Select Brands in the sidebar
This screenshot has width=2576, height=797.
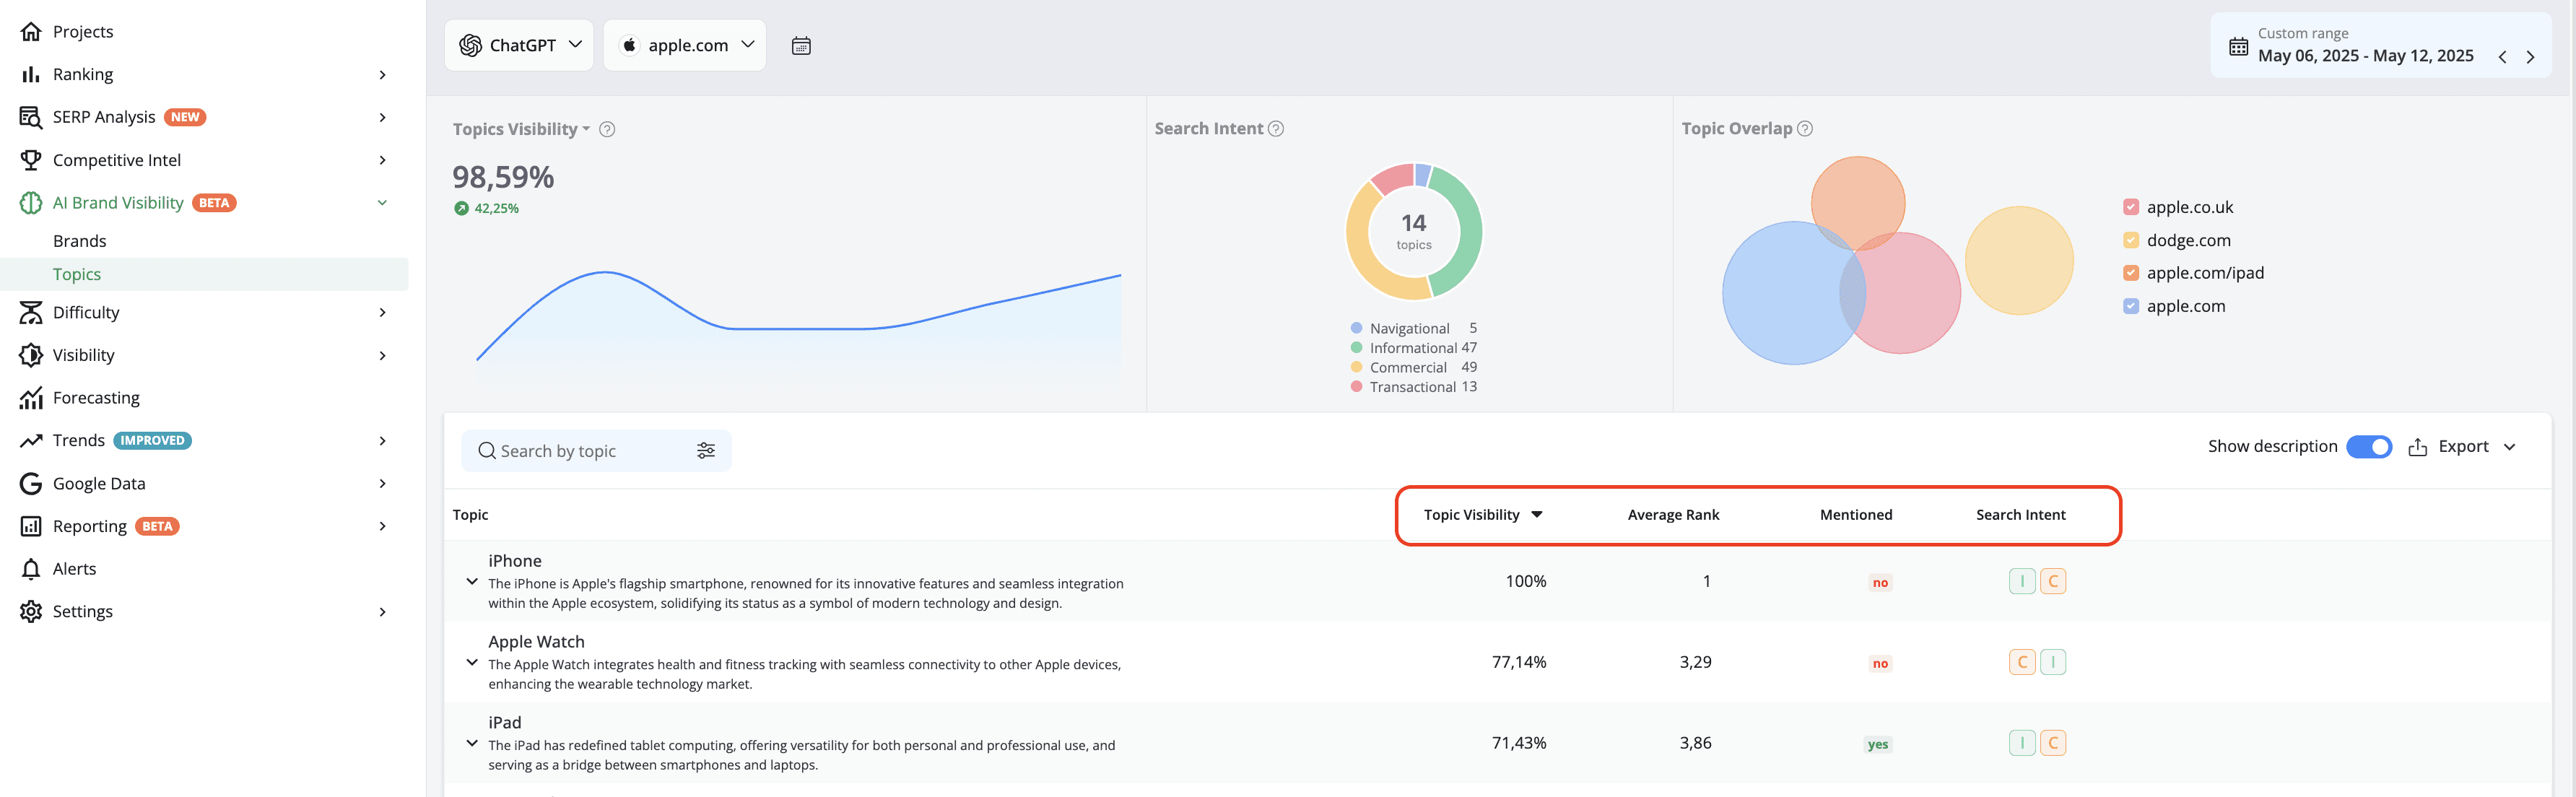click(79, 241)
